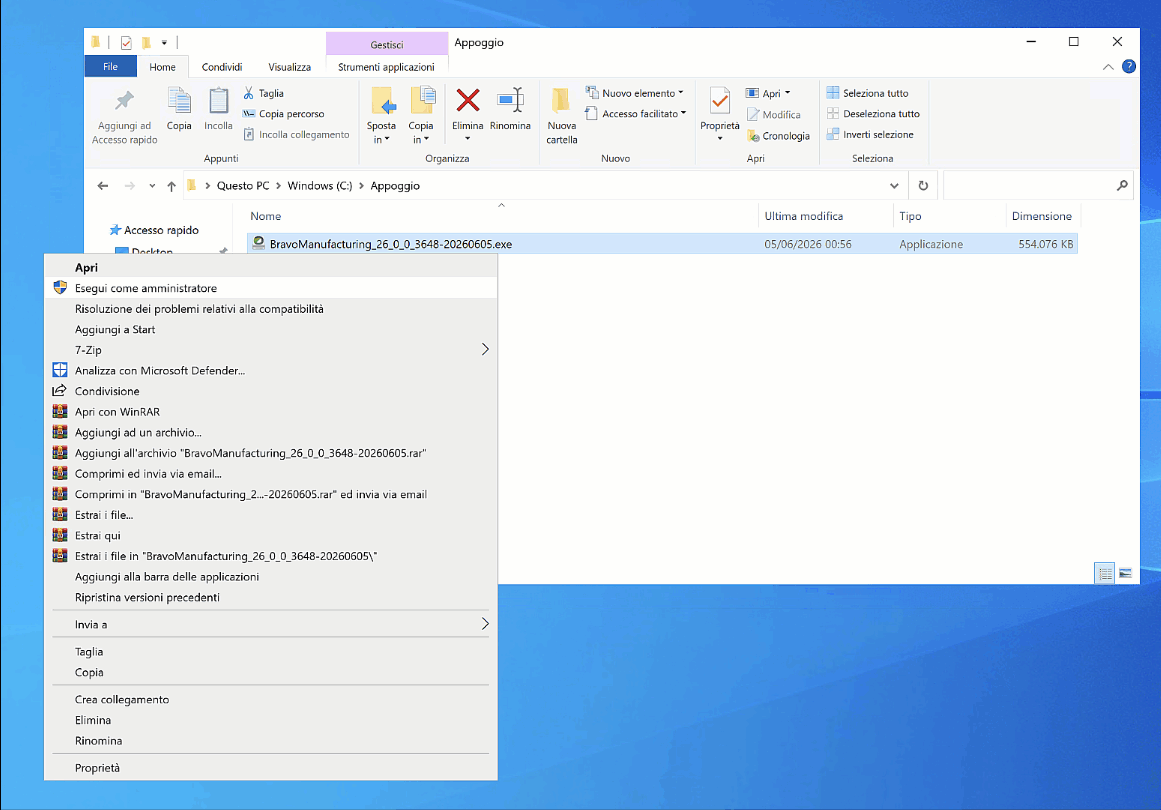This screenshot has width=1161, height=810.
Task: Click Windows (C:) in address path
Action: [x=320, y=186]
